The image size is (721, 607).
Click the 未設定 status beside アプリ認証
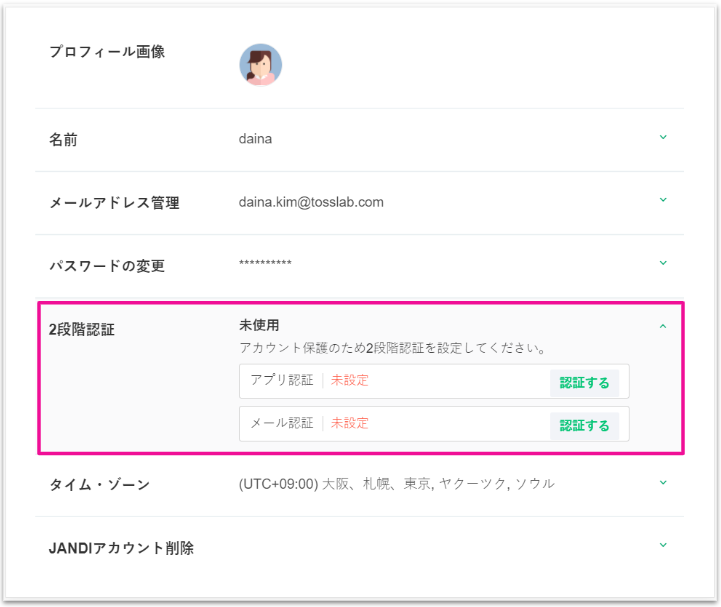coord(350,380)
